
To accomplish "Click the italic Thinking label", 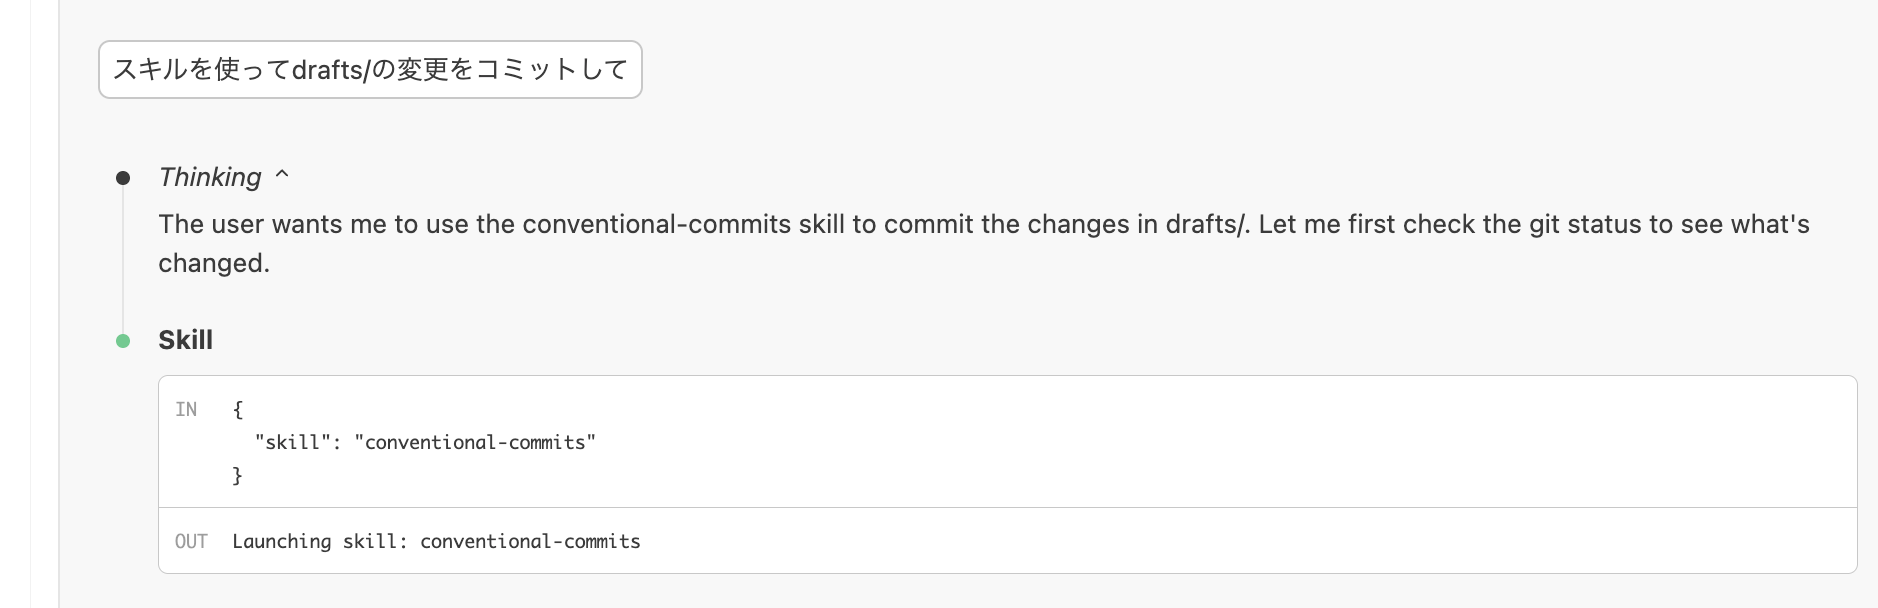I will [x=210, y=177].
